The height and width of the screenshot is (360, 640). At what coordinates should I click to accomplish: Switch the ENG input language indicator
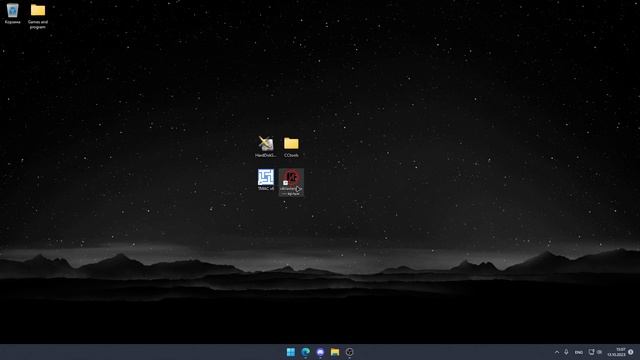(579, 352)
